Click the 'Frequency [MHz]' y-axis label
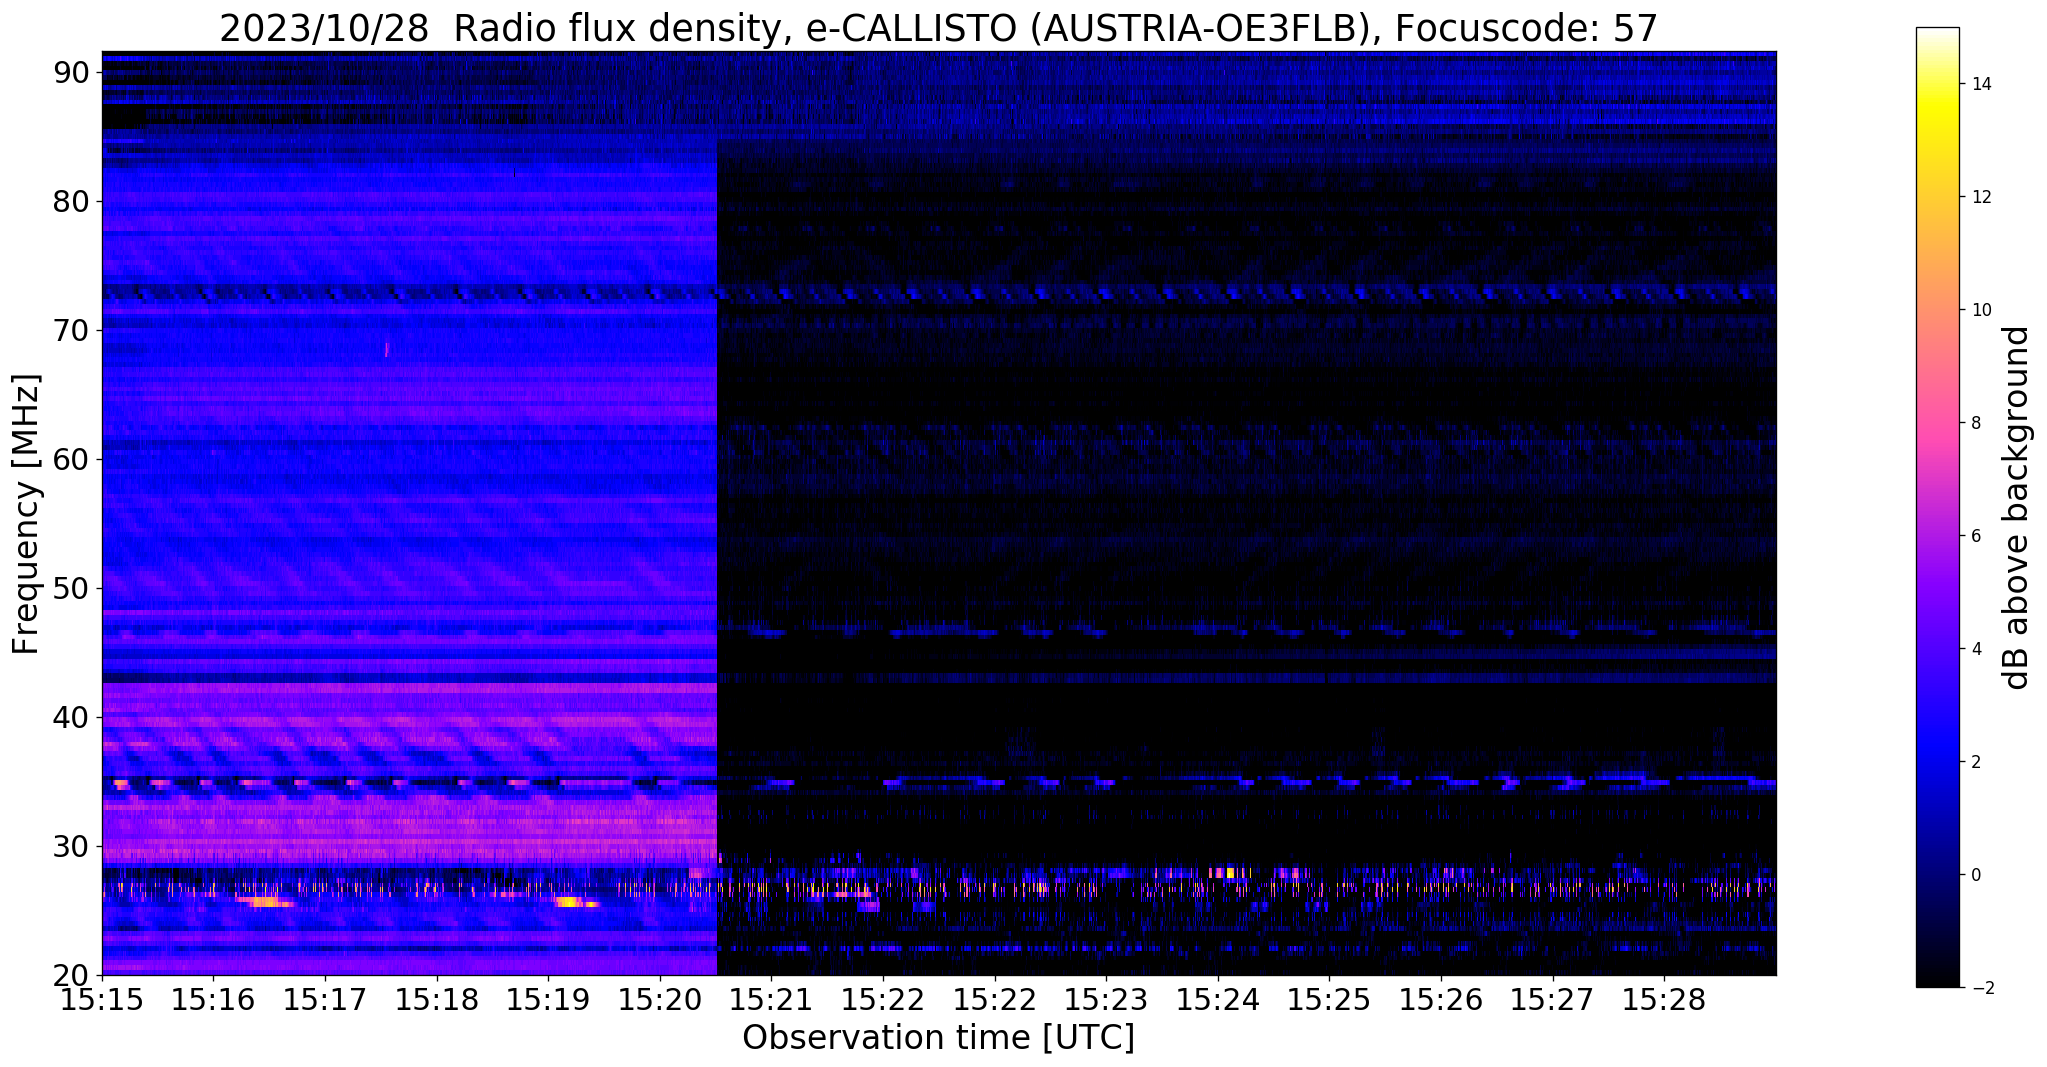Viewport: 2047px width, 1067px height. (x=26, y=514)
